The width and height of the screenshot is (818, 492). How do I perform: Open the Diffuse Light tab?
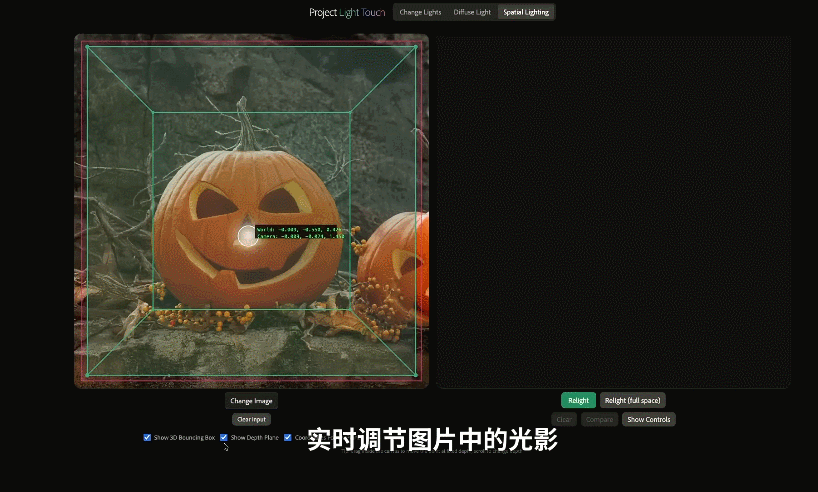(472, 12)
